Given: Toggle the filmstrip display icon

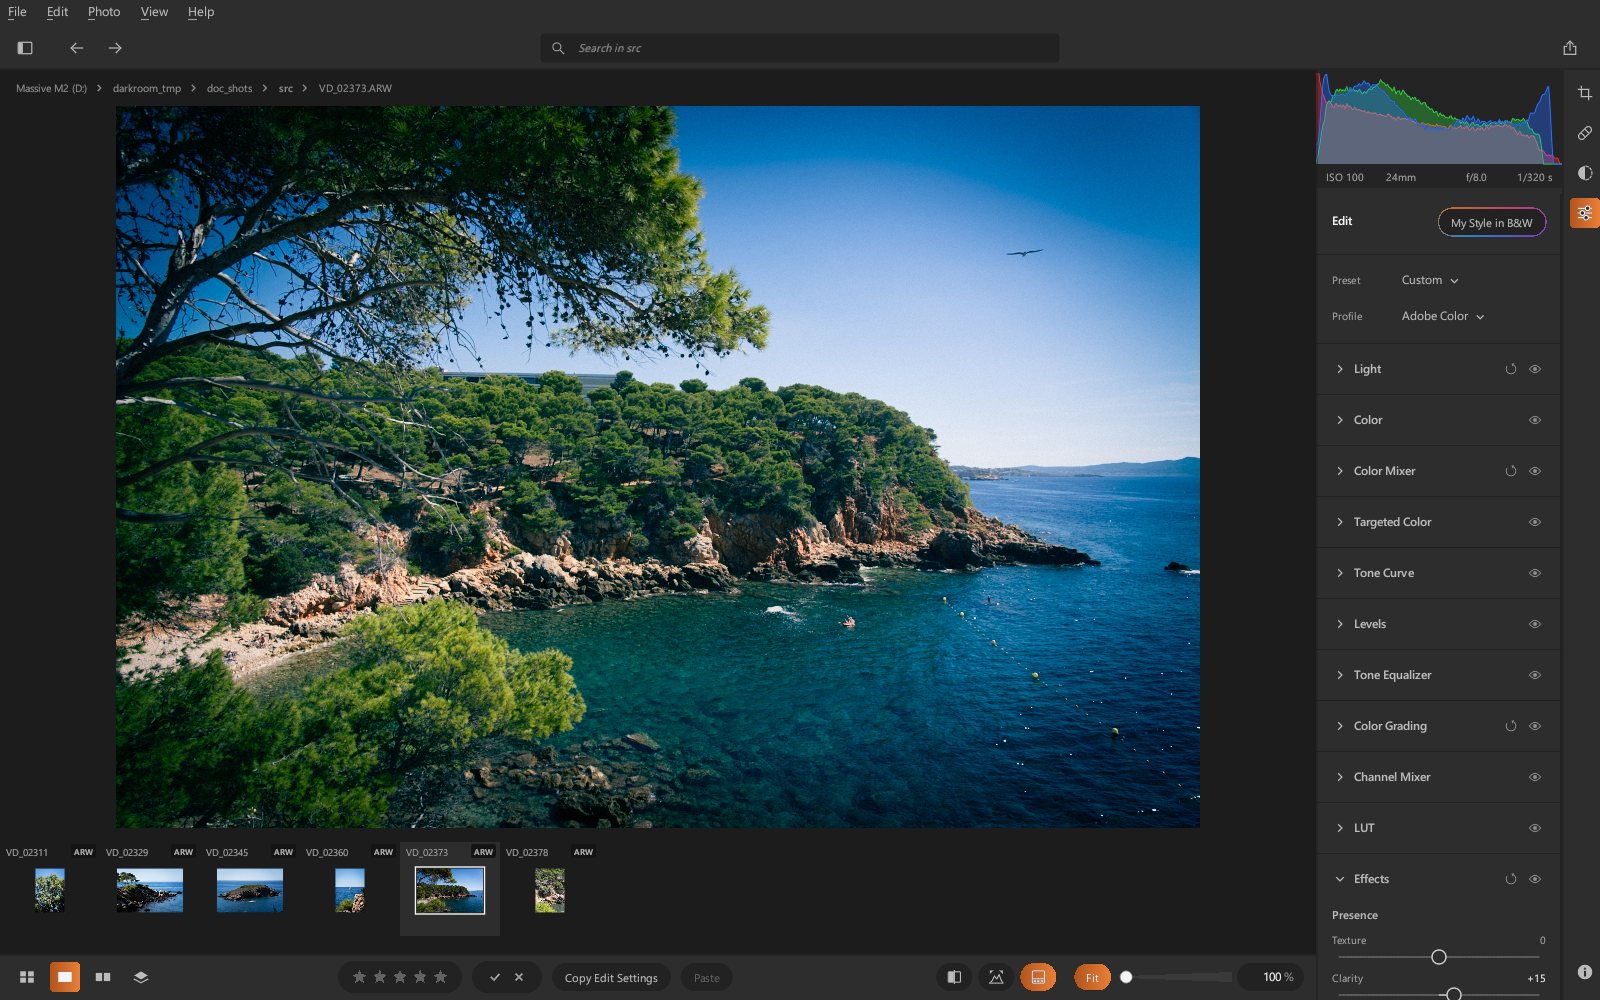Looking at the screenshot, I should click(x=1038, y=977).
